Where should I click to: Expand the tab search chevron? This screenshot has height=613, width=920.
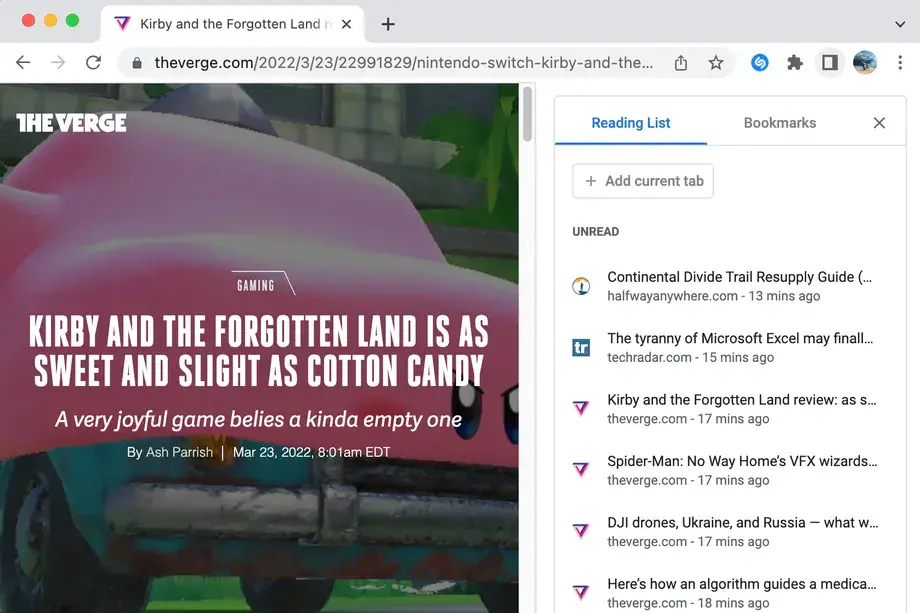click(x=899, y=24)
